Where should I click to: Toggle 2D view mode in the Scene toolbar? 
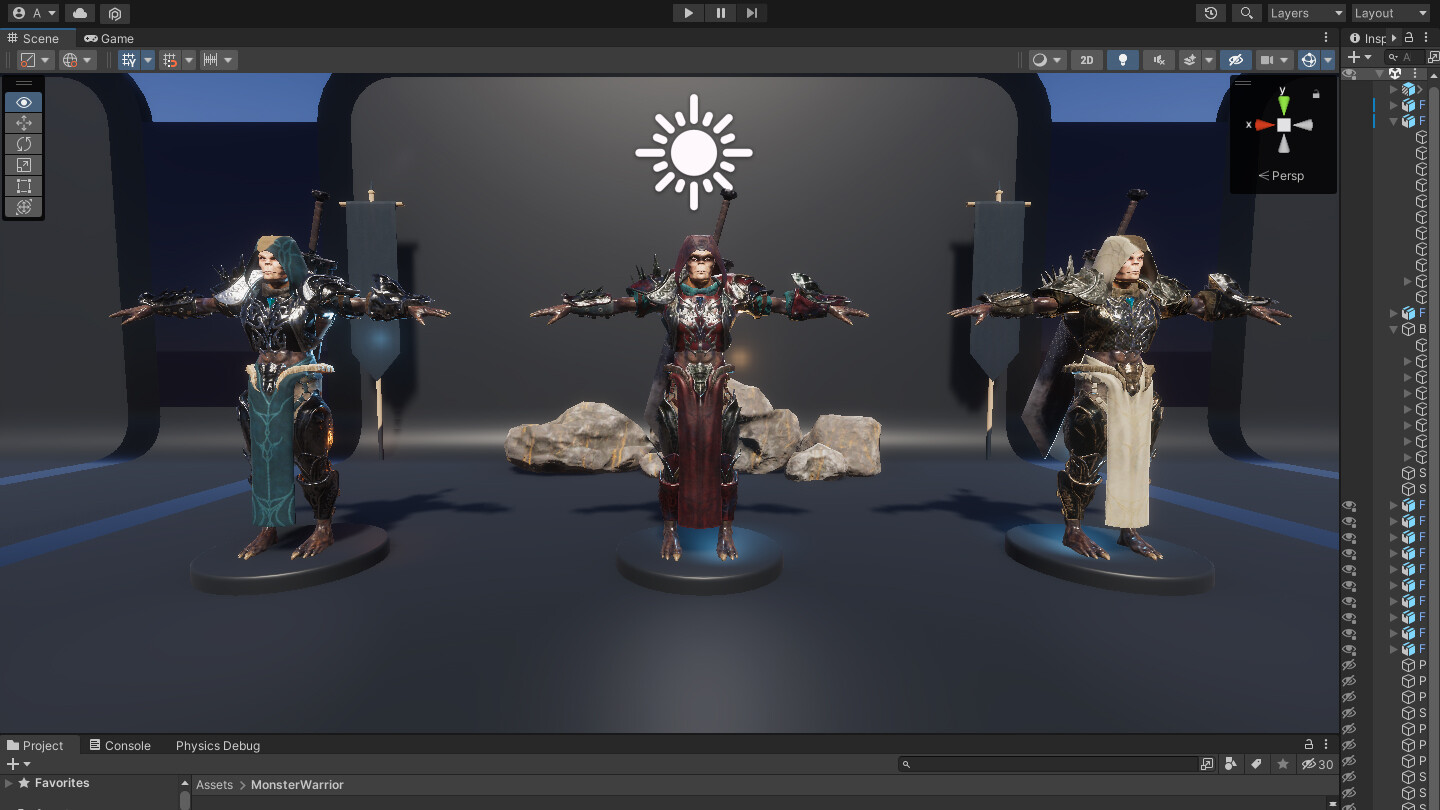pos(1086,59)
